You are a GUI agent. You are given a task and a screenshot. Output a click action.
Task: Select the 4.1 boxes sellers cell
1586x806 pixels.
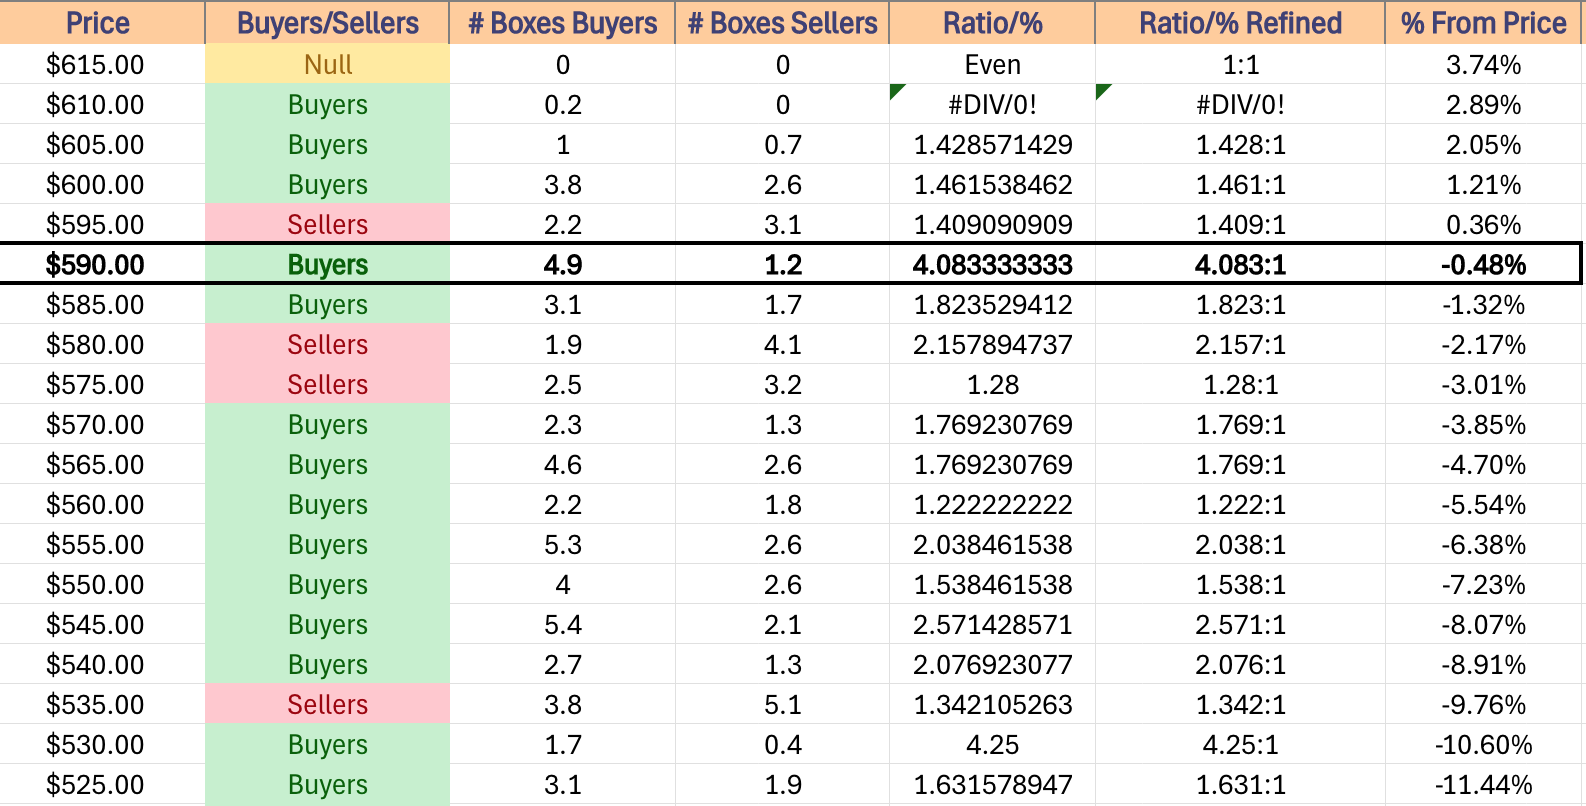[782, 344]
